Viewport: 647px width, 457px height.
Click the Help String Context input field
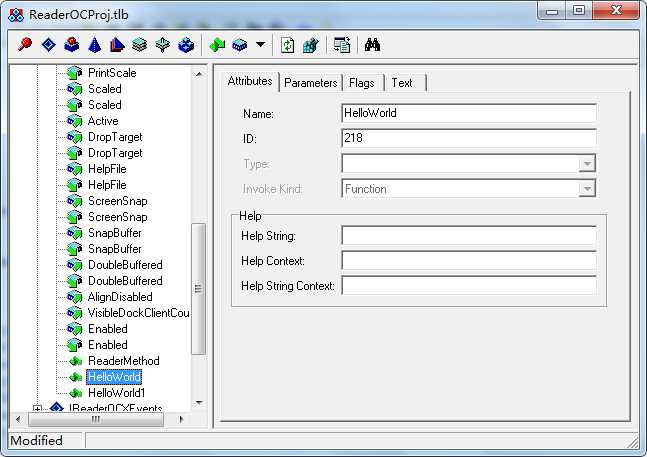point(469,285)
